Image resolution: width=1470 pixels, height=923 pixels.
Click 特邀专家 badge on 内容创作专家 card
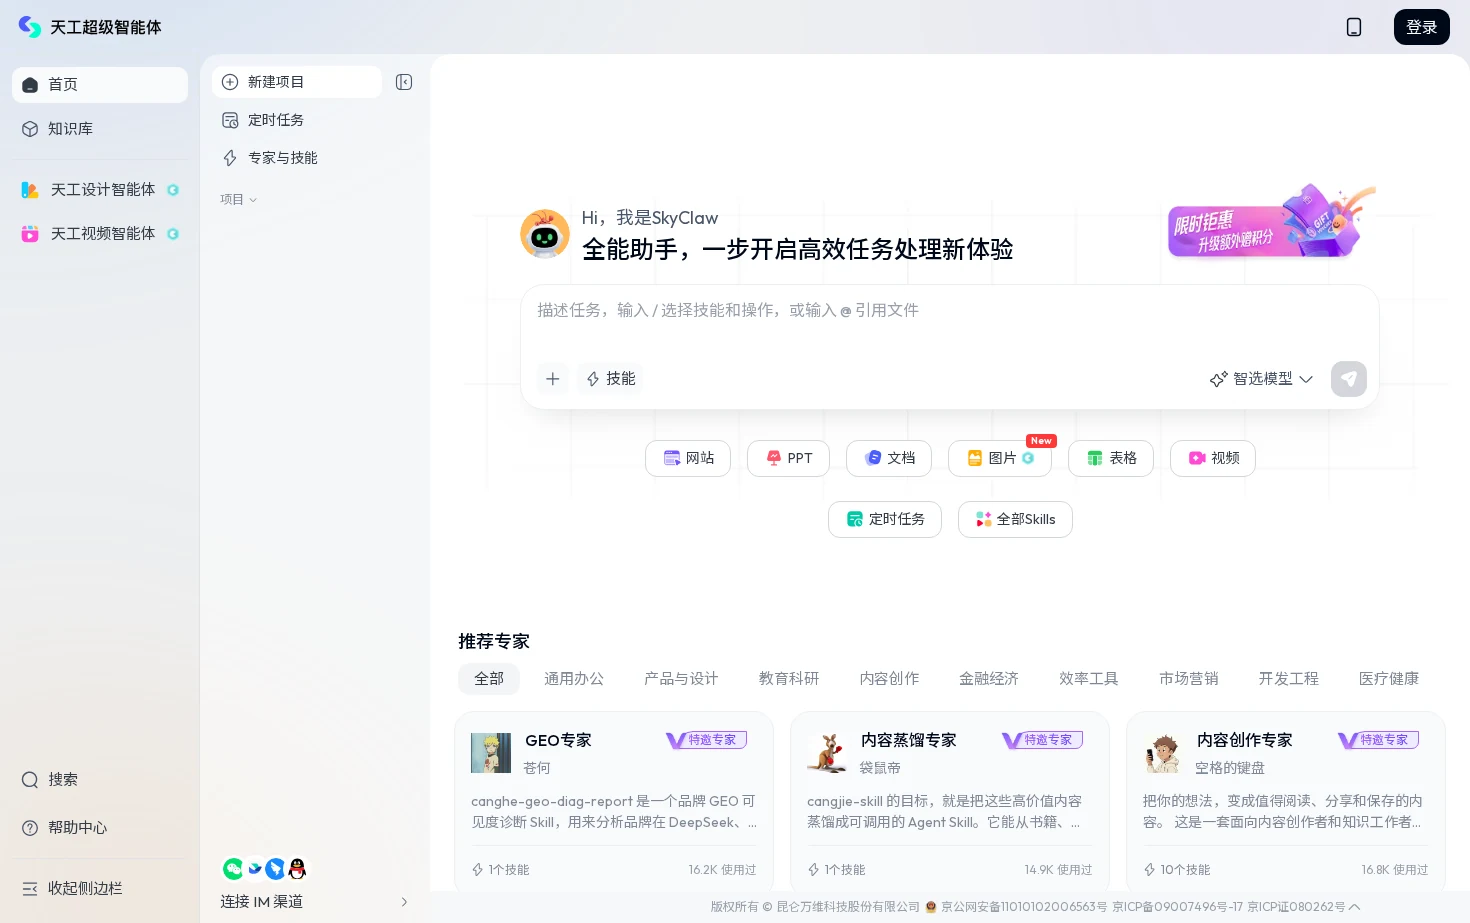[1379, 740]
